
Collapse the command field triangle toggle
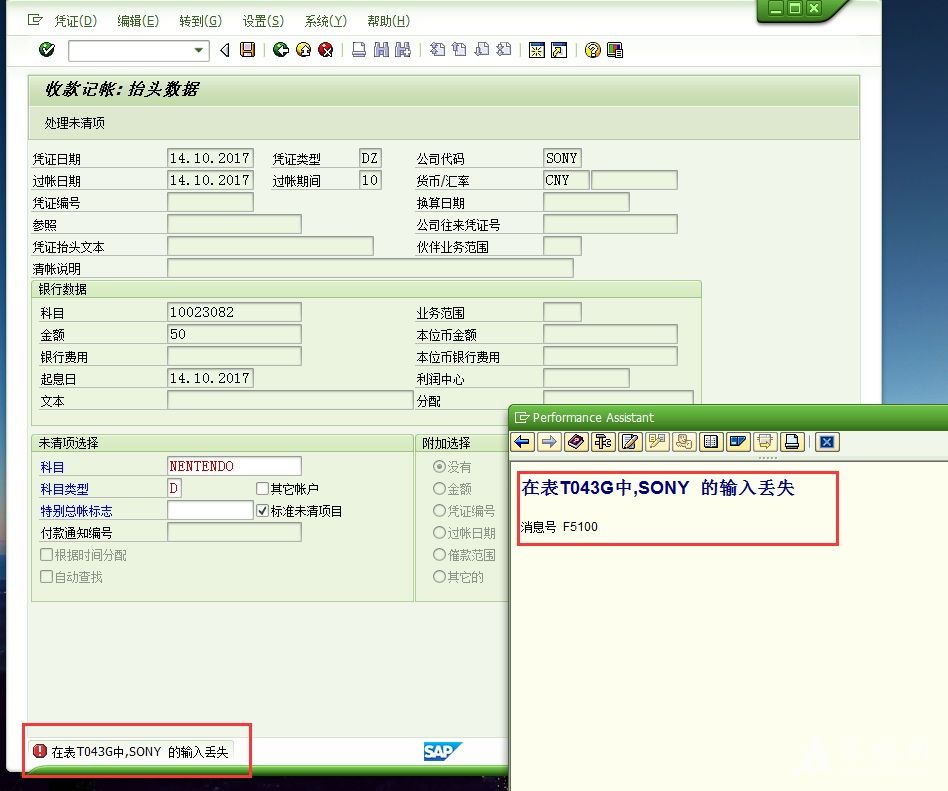(x=225, y=50)
